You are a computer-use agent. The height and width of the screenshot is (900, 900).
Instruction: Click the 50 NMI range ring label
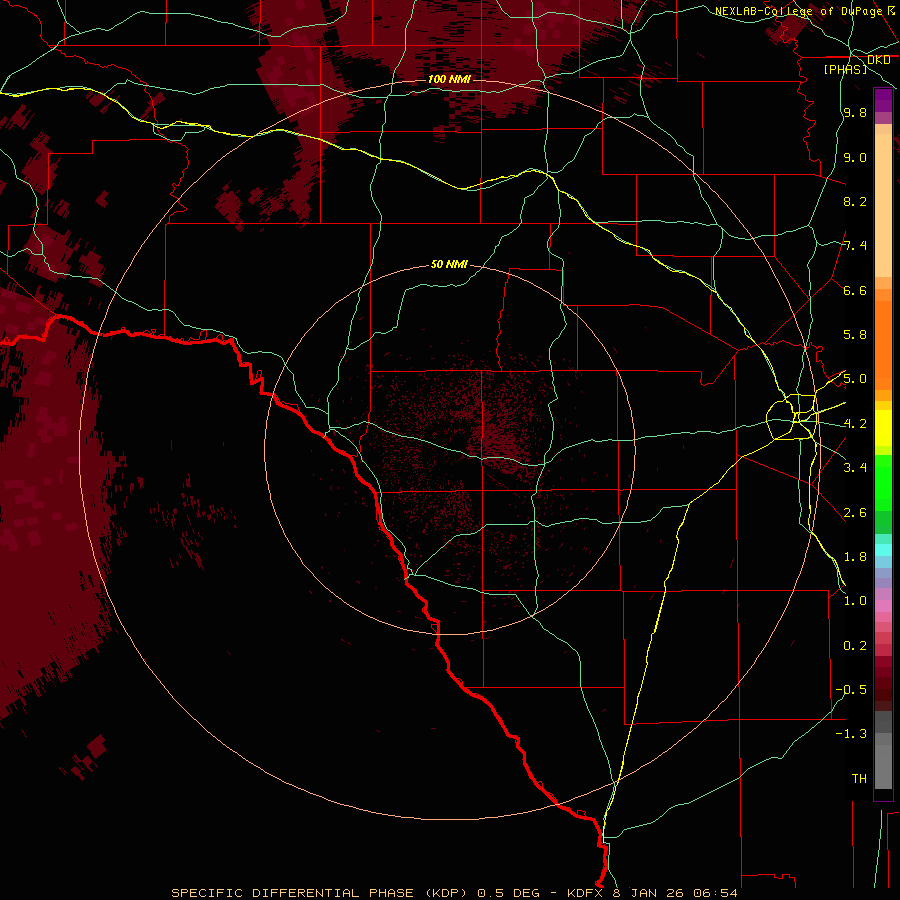(449, 264)
